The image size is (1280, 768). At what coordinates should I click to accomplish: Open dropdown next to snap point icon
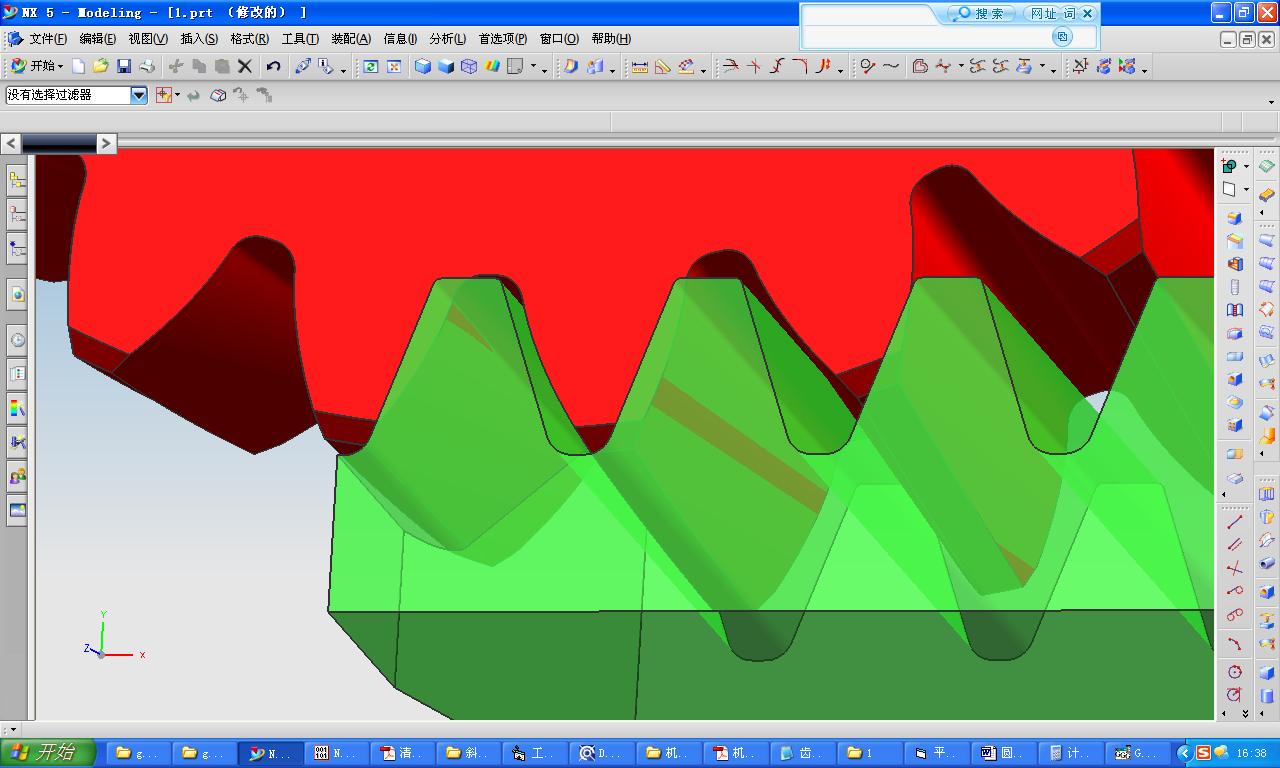(178, 95)
